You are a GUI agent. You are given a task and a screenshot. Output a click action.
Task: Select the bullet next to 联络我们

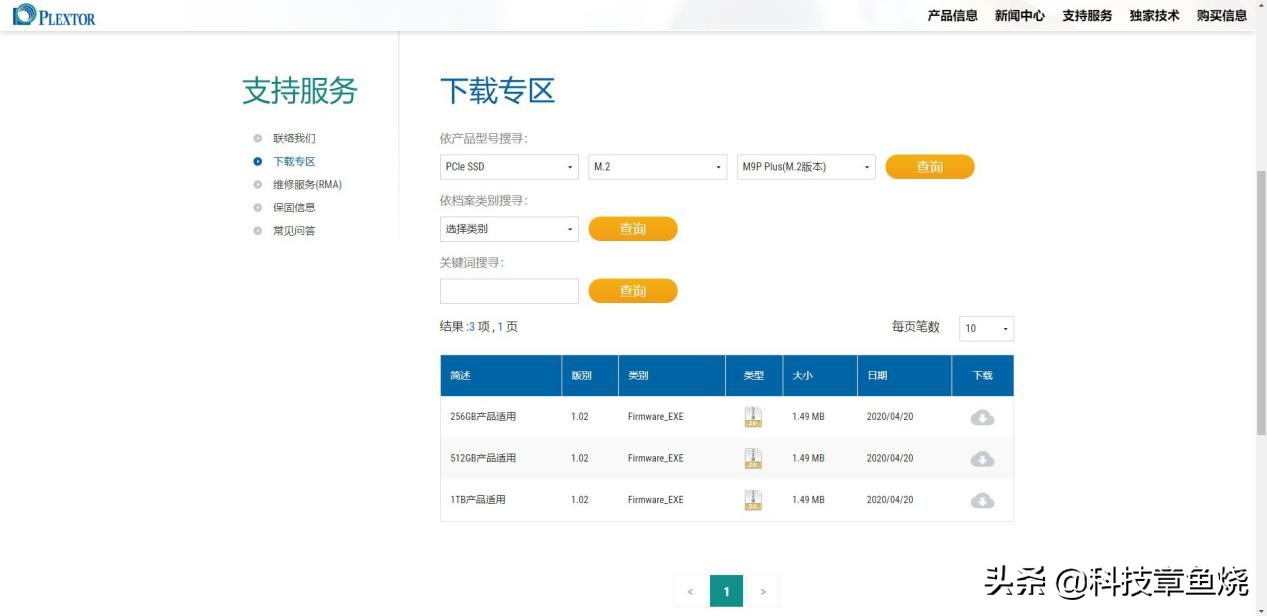click(260, 138)
